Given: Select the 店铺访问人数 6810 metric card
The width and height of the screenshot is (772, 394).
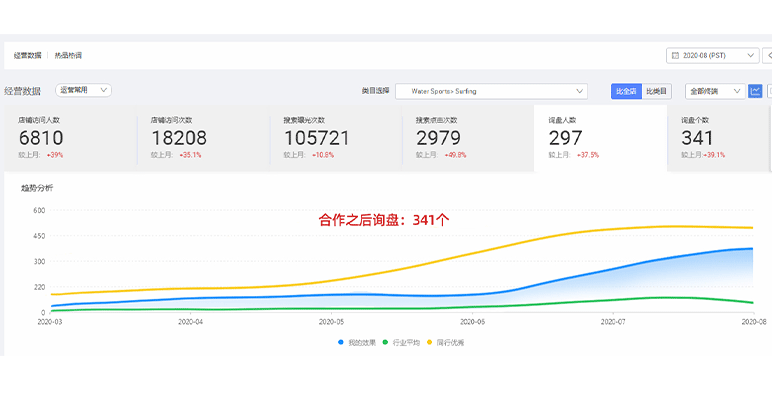Looking at the screenshot, I should [70, 138].
